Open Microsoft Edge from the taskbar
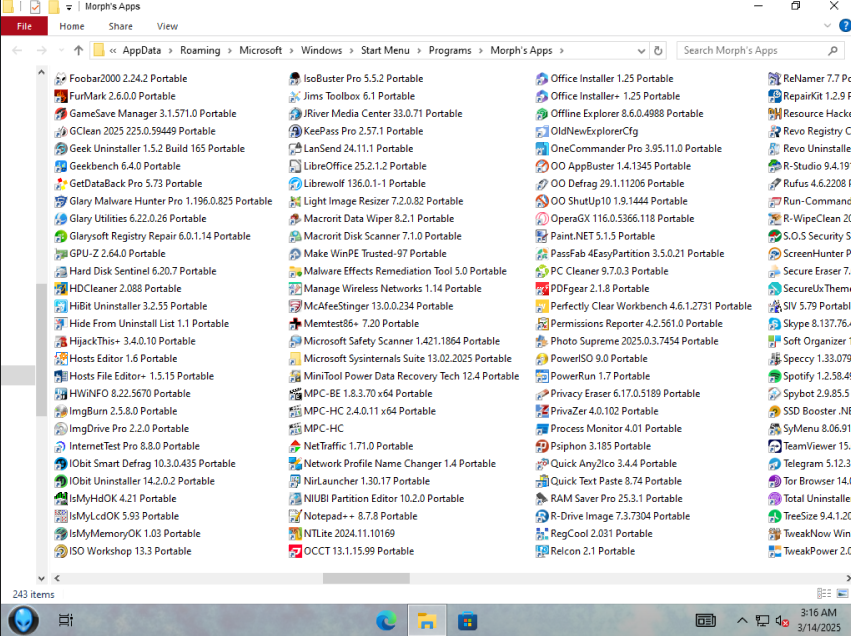The height and width of the screenshot is (636, 851). point(386,620)
